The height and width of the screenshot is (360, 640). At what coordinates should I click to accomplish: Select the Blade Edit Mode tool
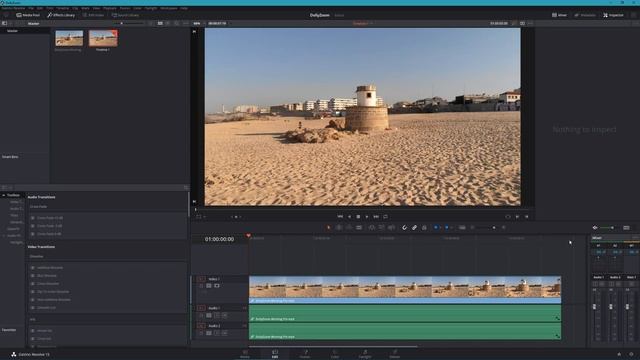359,227
